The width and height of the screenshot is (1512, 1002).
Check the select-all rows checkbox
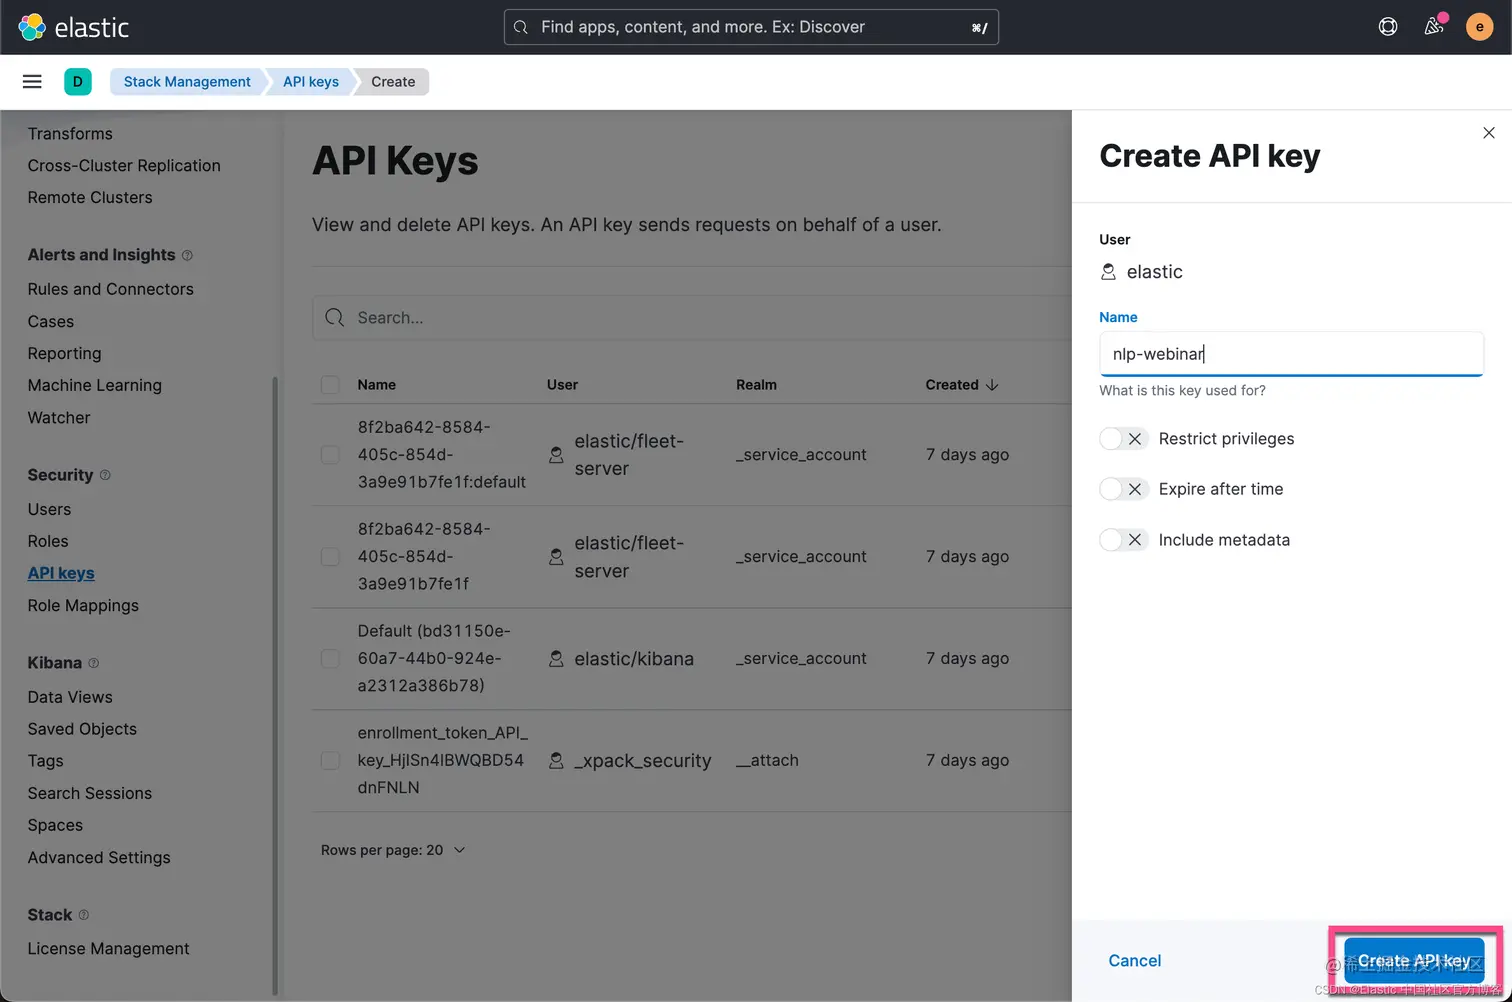click(x=330, y=385)
